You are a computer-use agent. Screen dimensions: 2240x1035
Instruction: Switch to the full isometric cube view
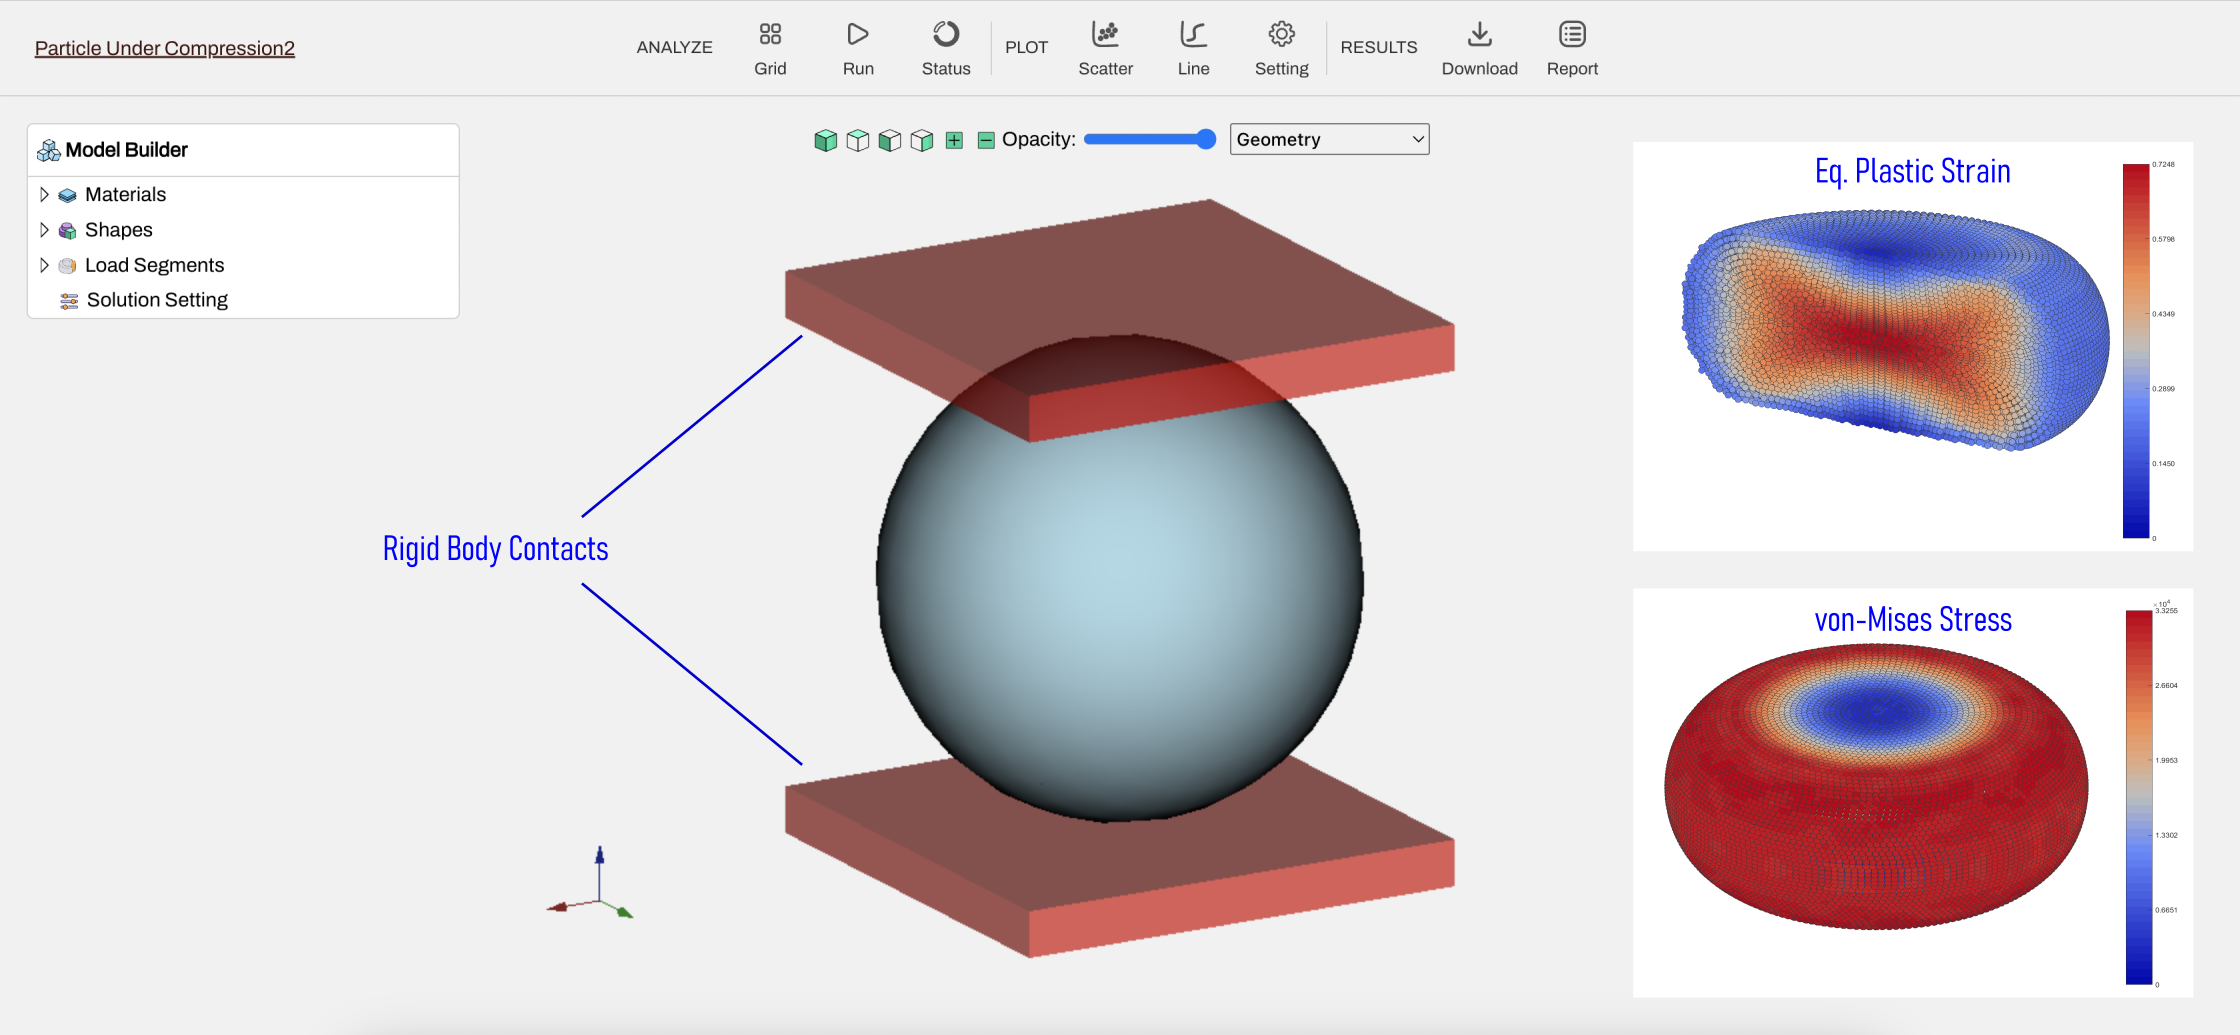click(x=826, y=140)
